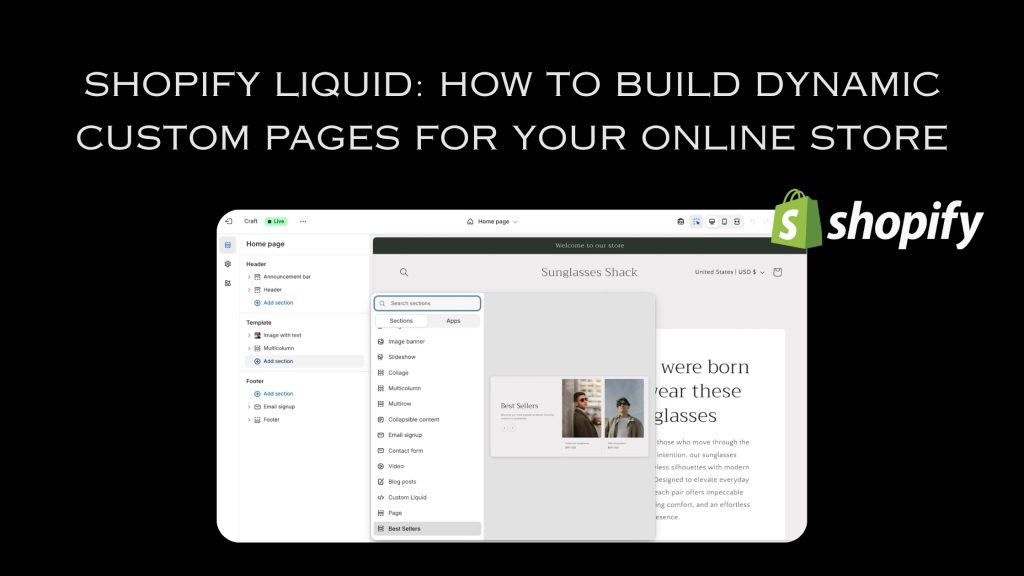Click the Home page sidebar heading
The image size is (1024, 576).
[x=265, y=244]
